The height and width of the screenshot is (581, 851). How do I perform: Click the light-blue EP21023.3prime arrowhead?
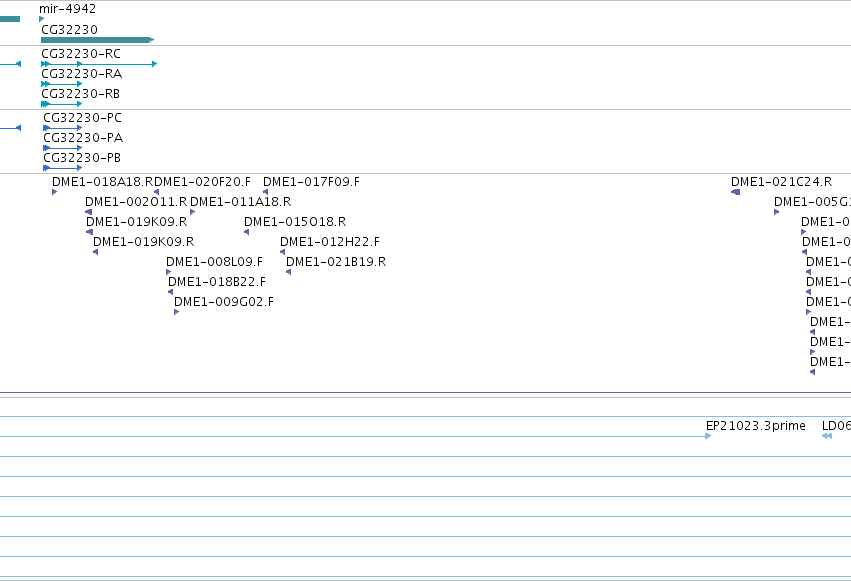(708, 437)
